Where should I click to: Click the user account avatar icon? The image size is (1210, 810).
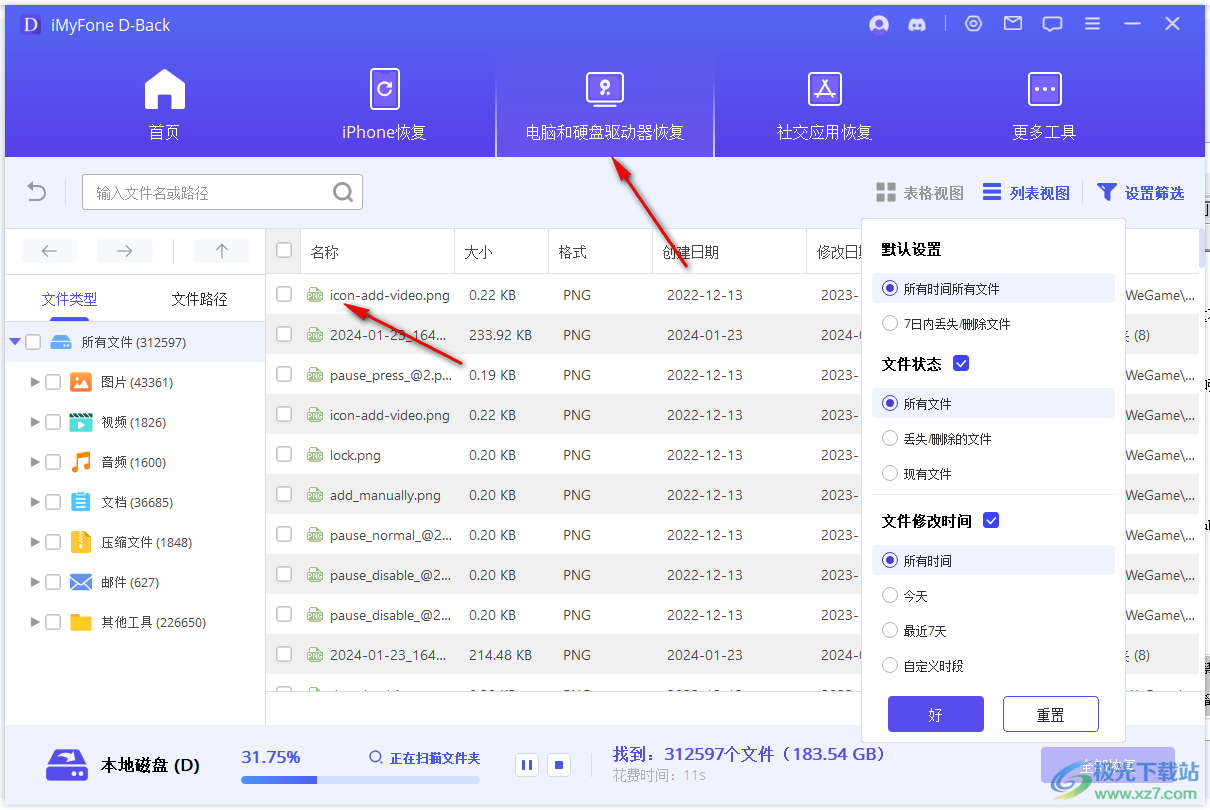[x=879, y=25]
